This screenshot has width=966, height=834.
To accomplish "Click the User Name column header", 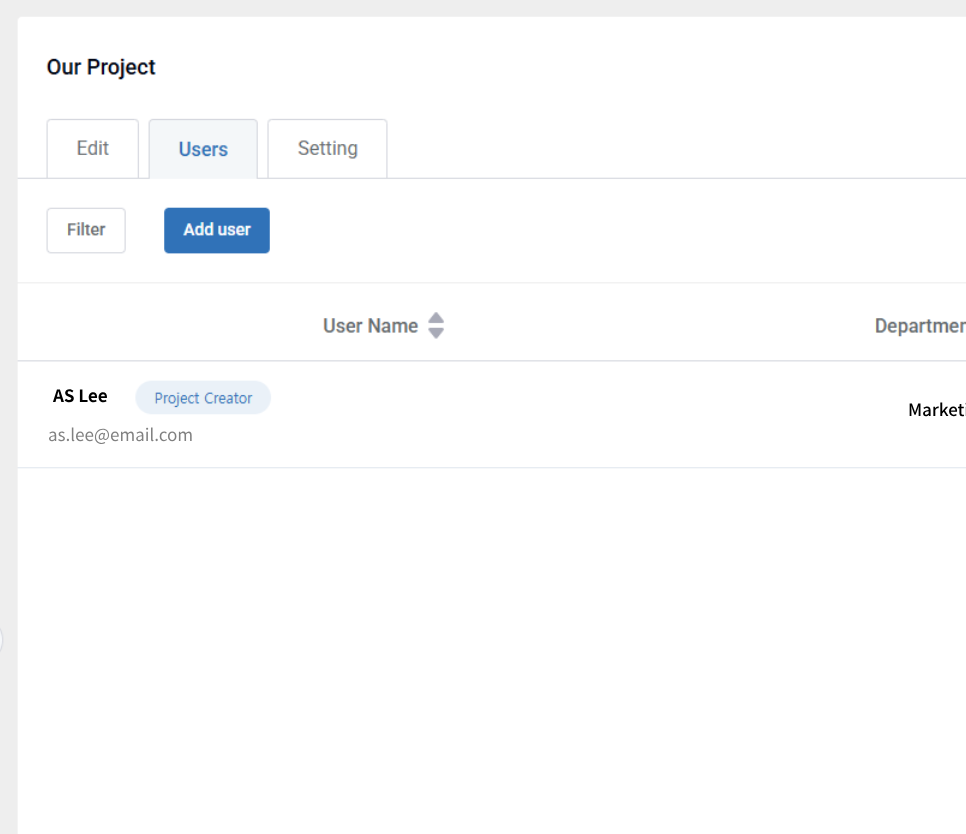I will click(x=370, y=326).
